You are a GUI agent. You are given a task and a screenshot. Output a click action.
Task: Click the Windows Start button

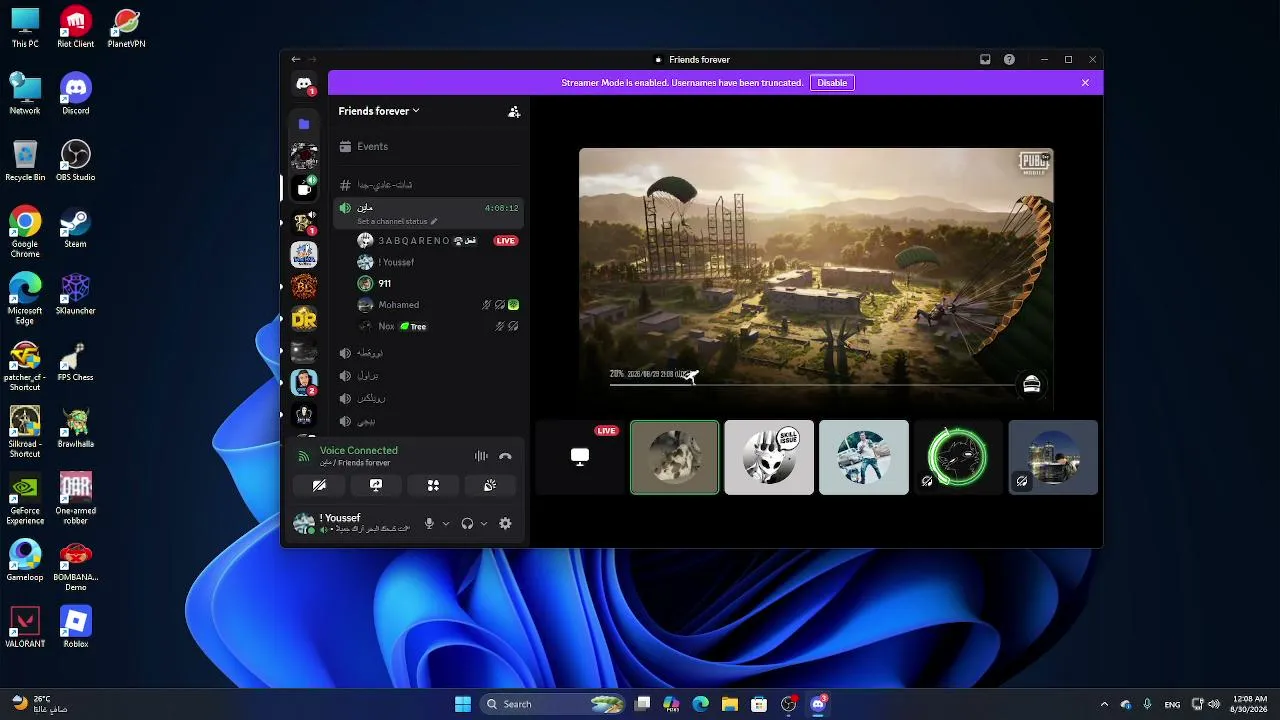point(463,704)
